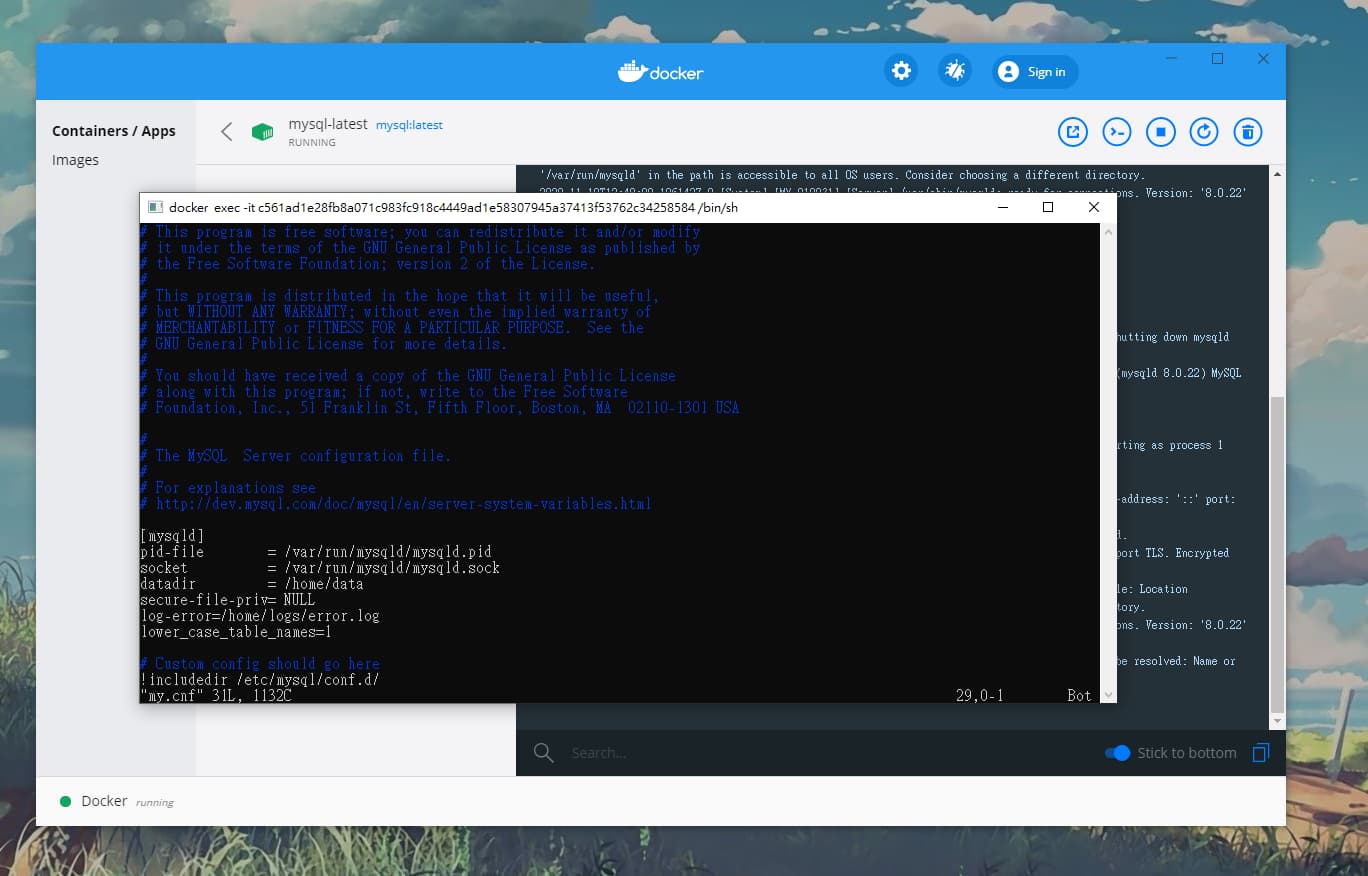Click the dev.mysql.com URL comment line
This screenshot has height=876, width=1368.
(x=396, y=504)
